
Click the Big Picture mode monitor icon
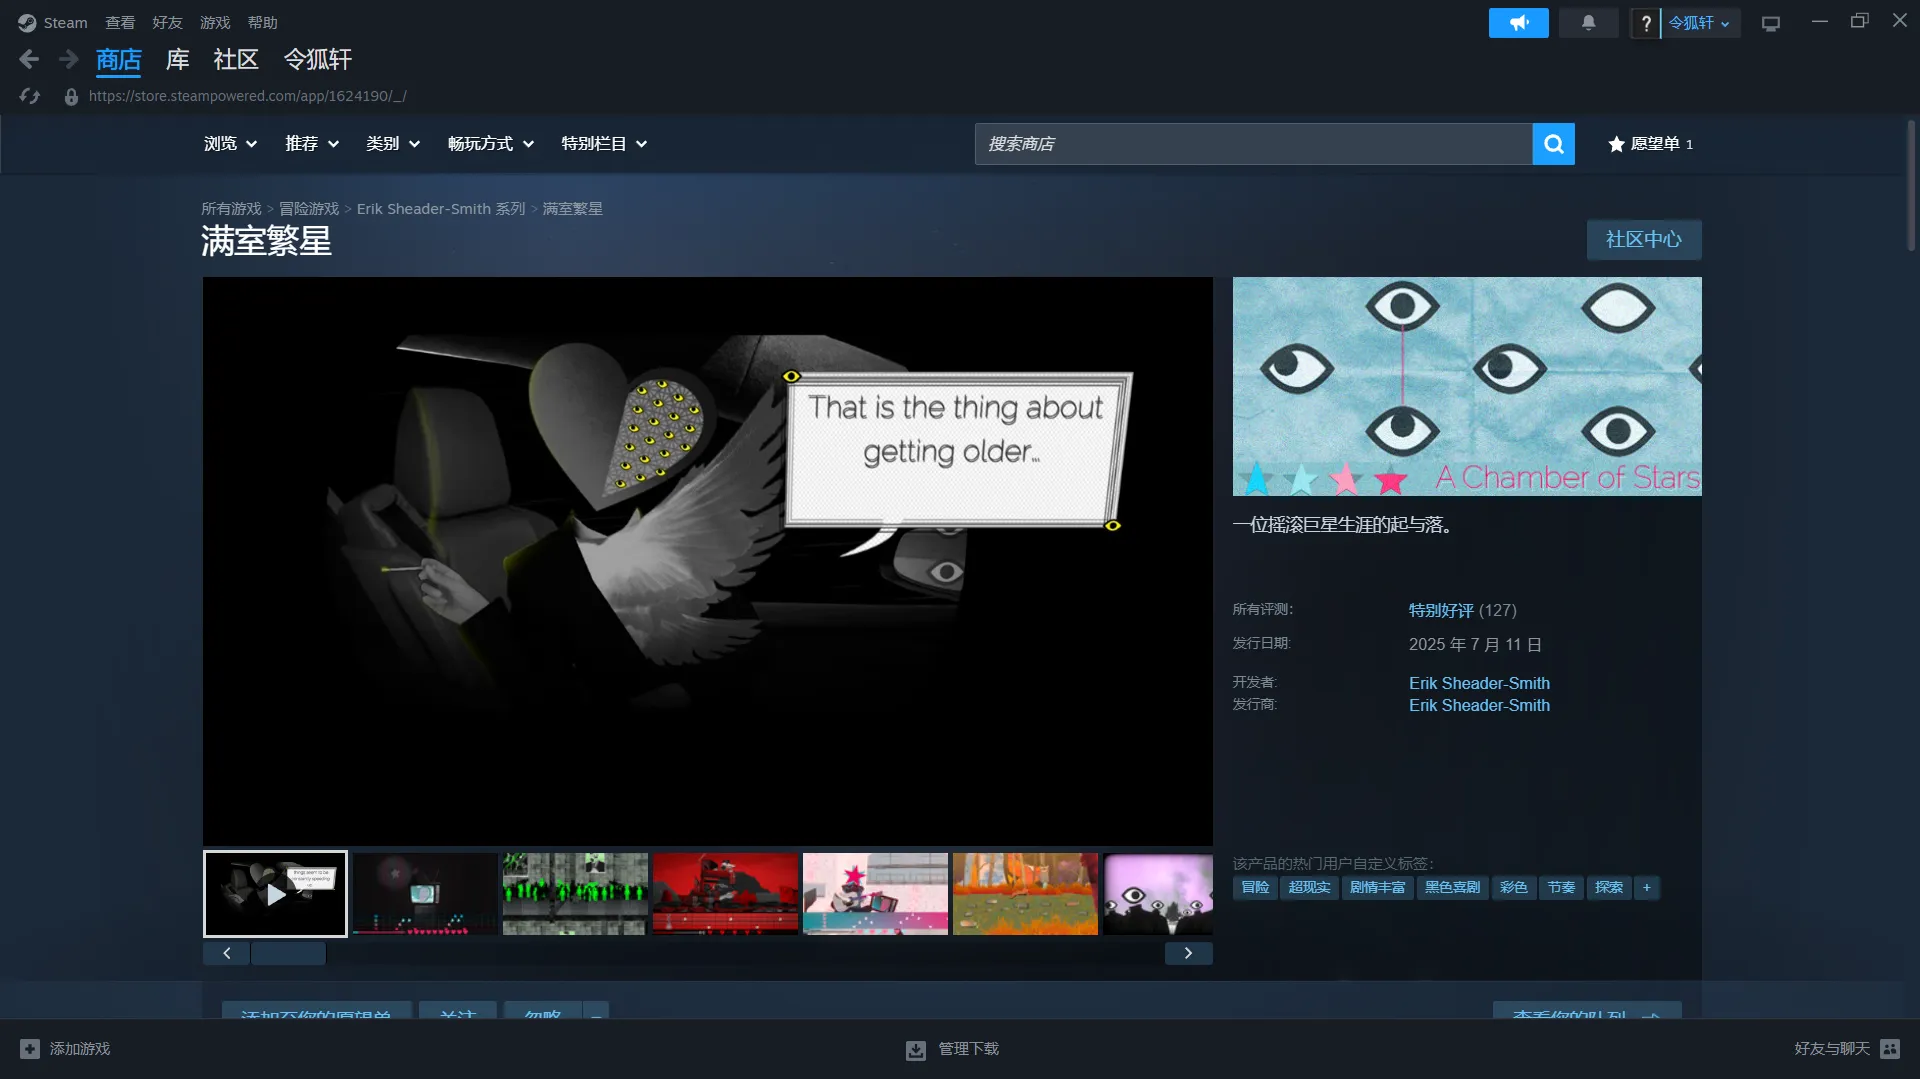coord(1771,23)
